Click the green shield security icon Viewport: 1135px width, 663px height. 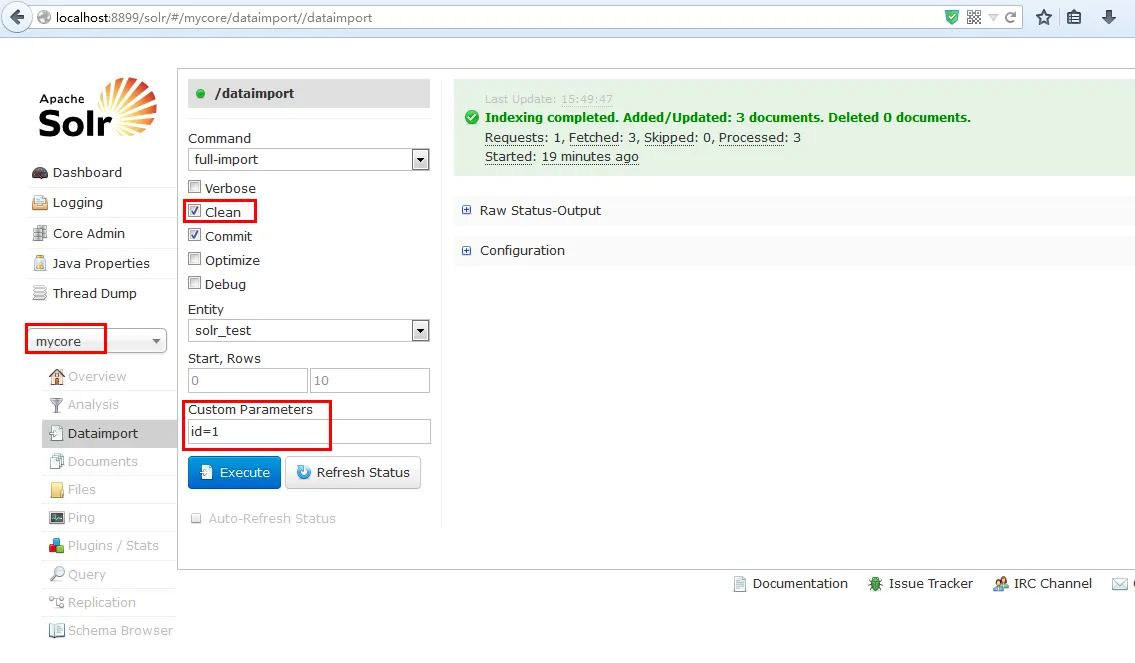pyautogui.click(x=952, y=17)
